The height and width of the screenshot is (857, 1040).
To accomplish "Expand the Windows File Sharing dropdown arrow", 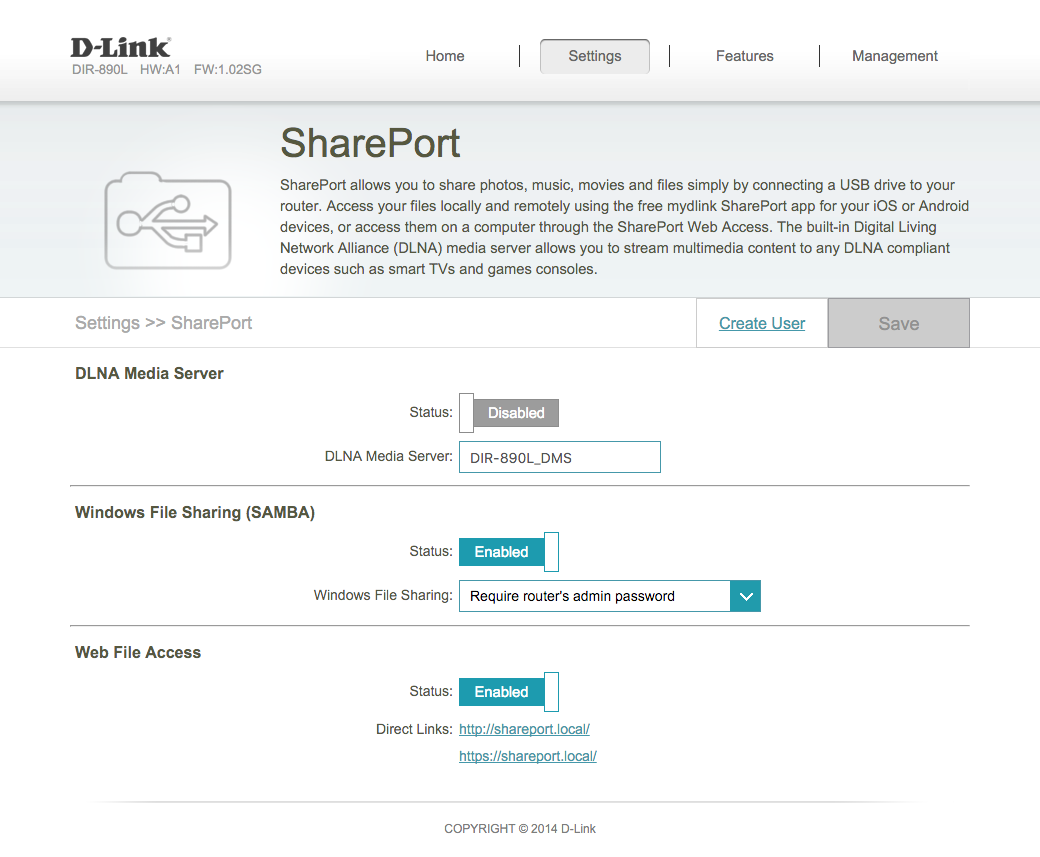I will (x=745, y=596).
